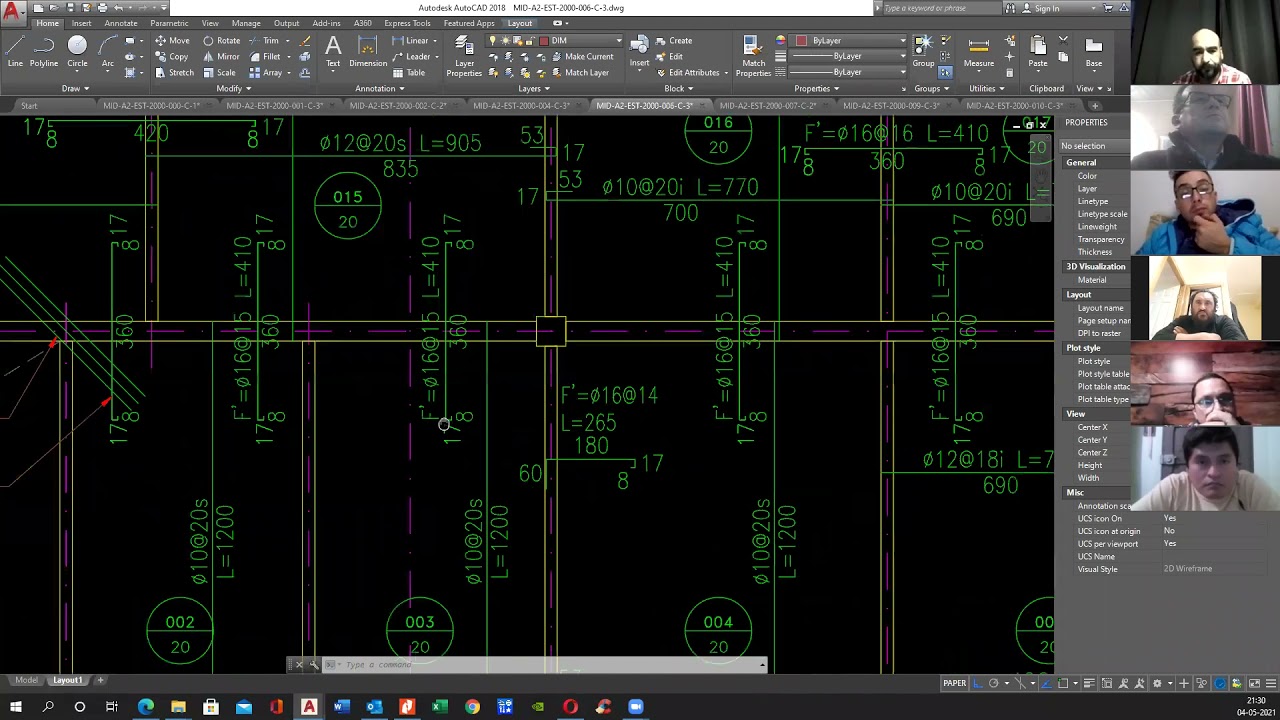Click Make Current layer button
Viewport: 1280px width, 720px height.
coord(581,57)
